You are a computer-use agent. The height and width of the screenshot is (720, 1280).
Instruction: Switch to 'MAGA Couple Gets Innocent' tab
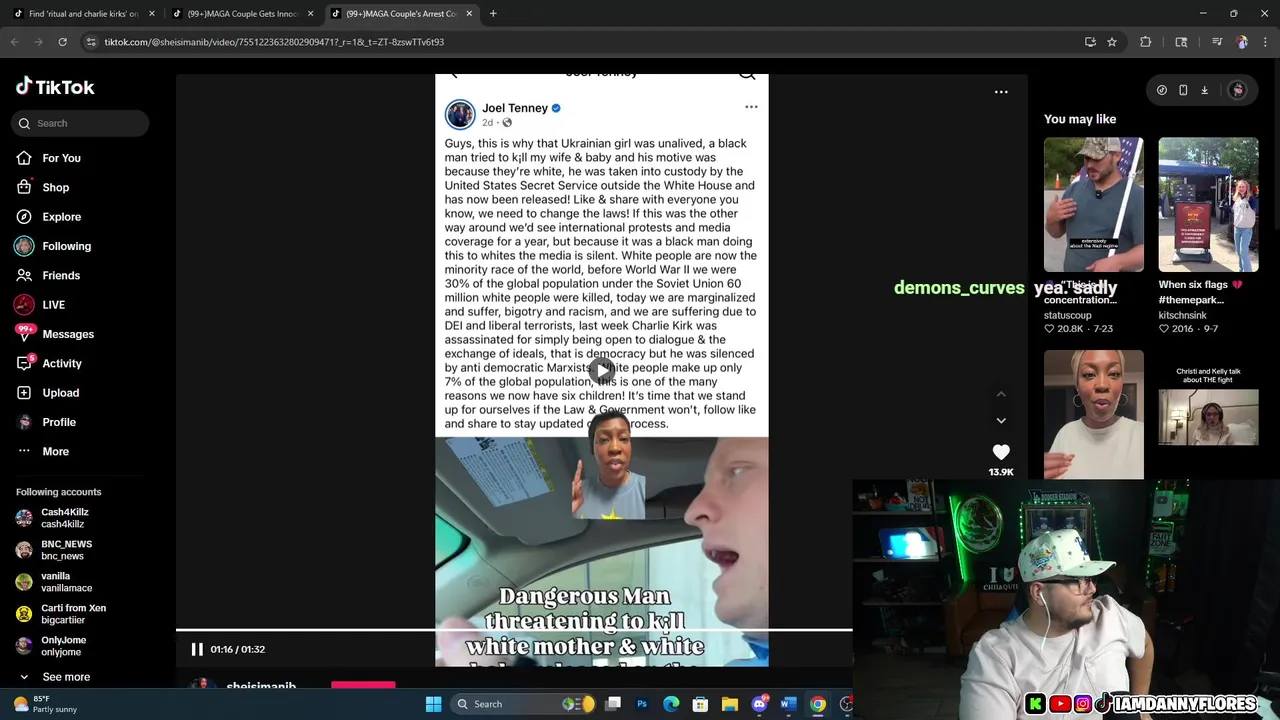click(x=240, y=14)
